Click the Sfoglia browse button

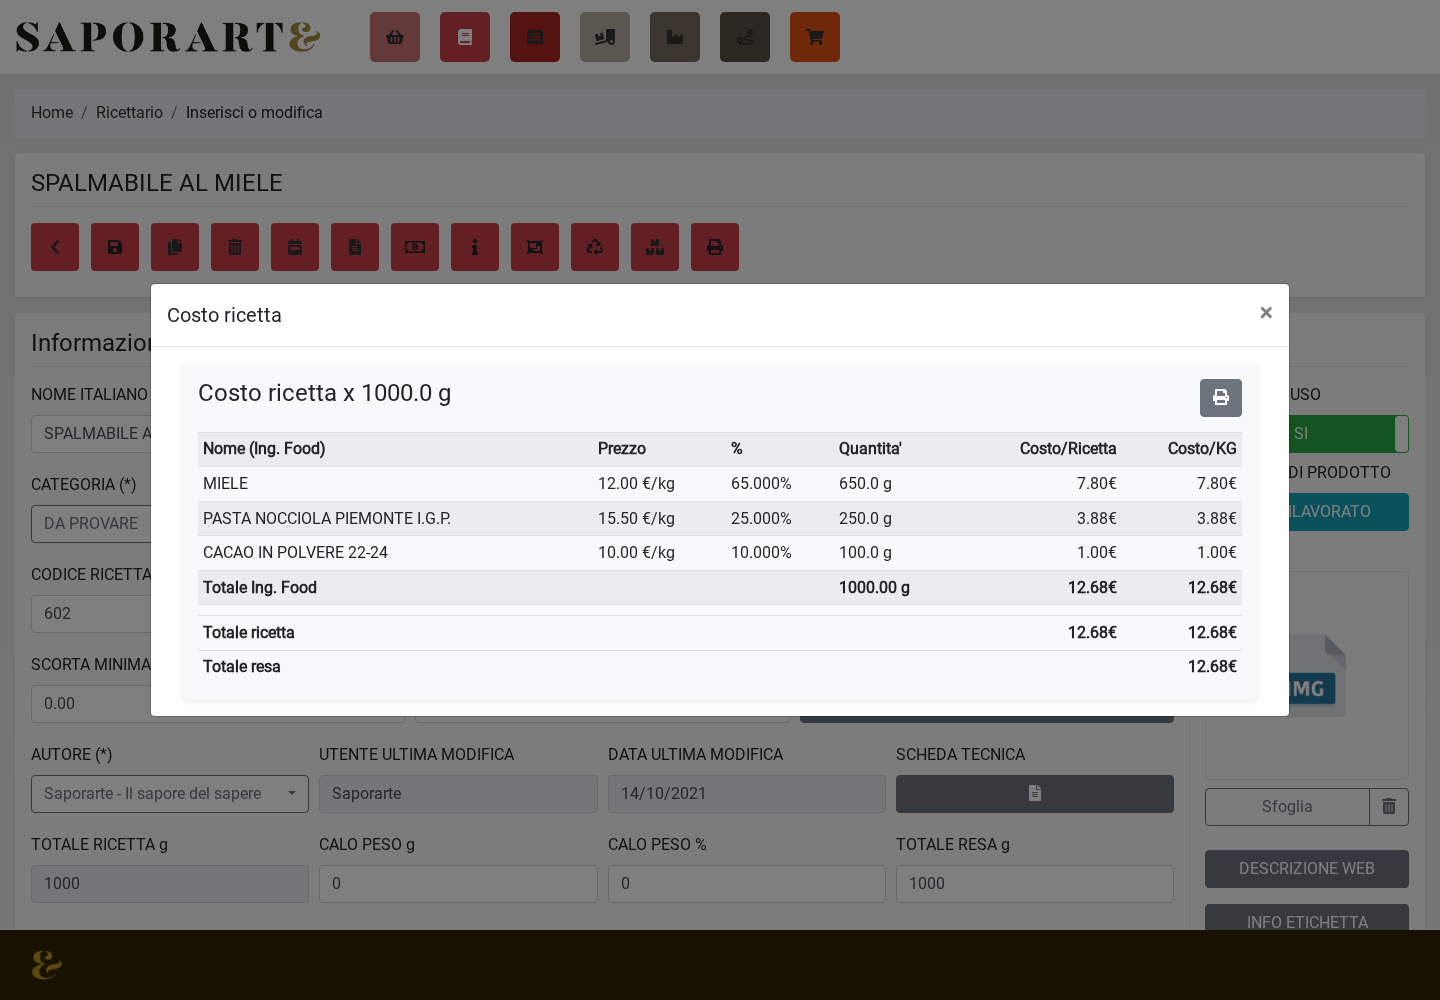(1287, 807)
